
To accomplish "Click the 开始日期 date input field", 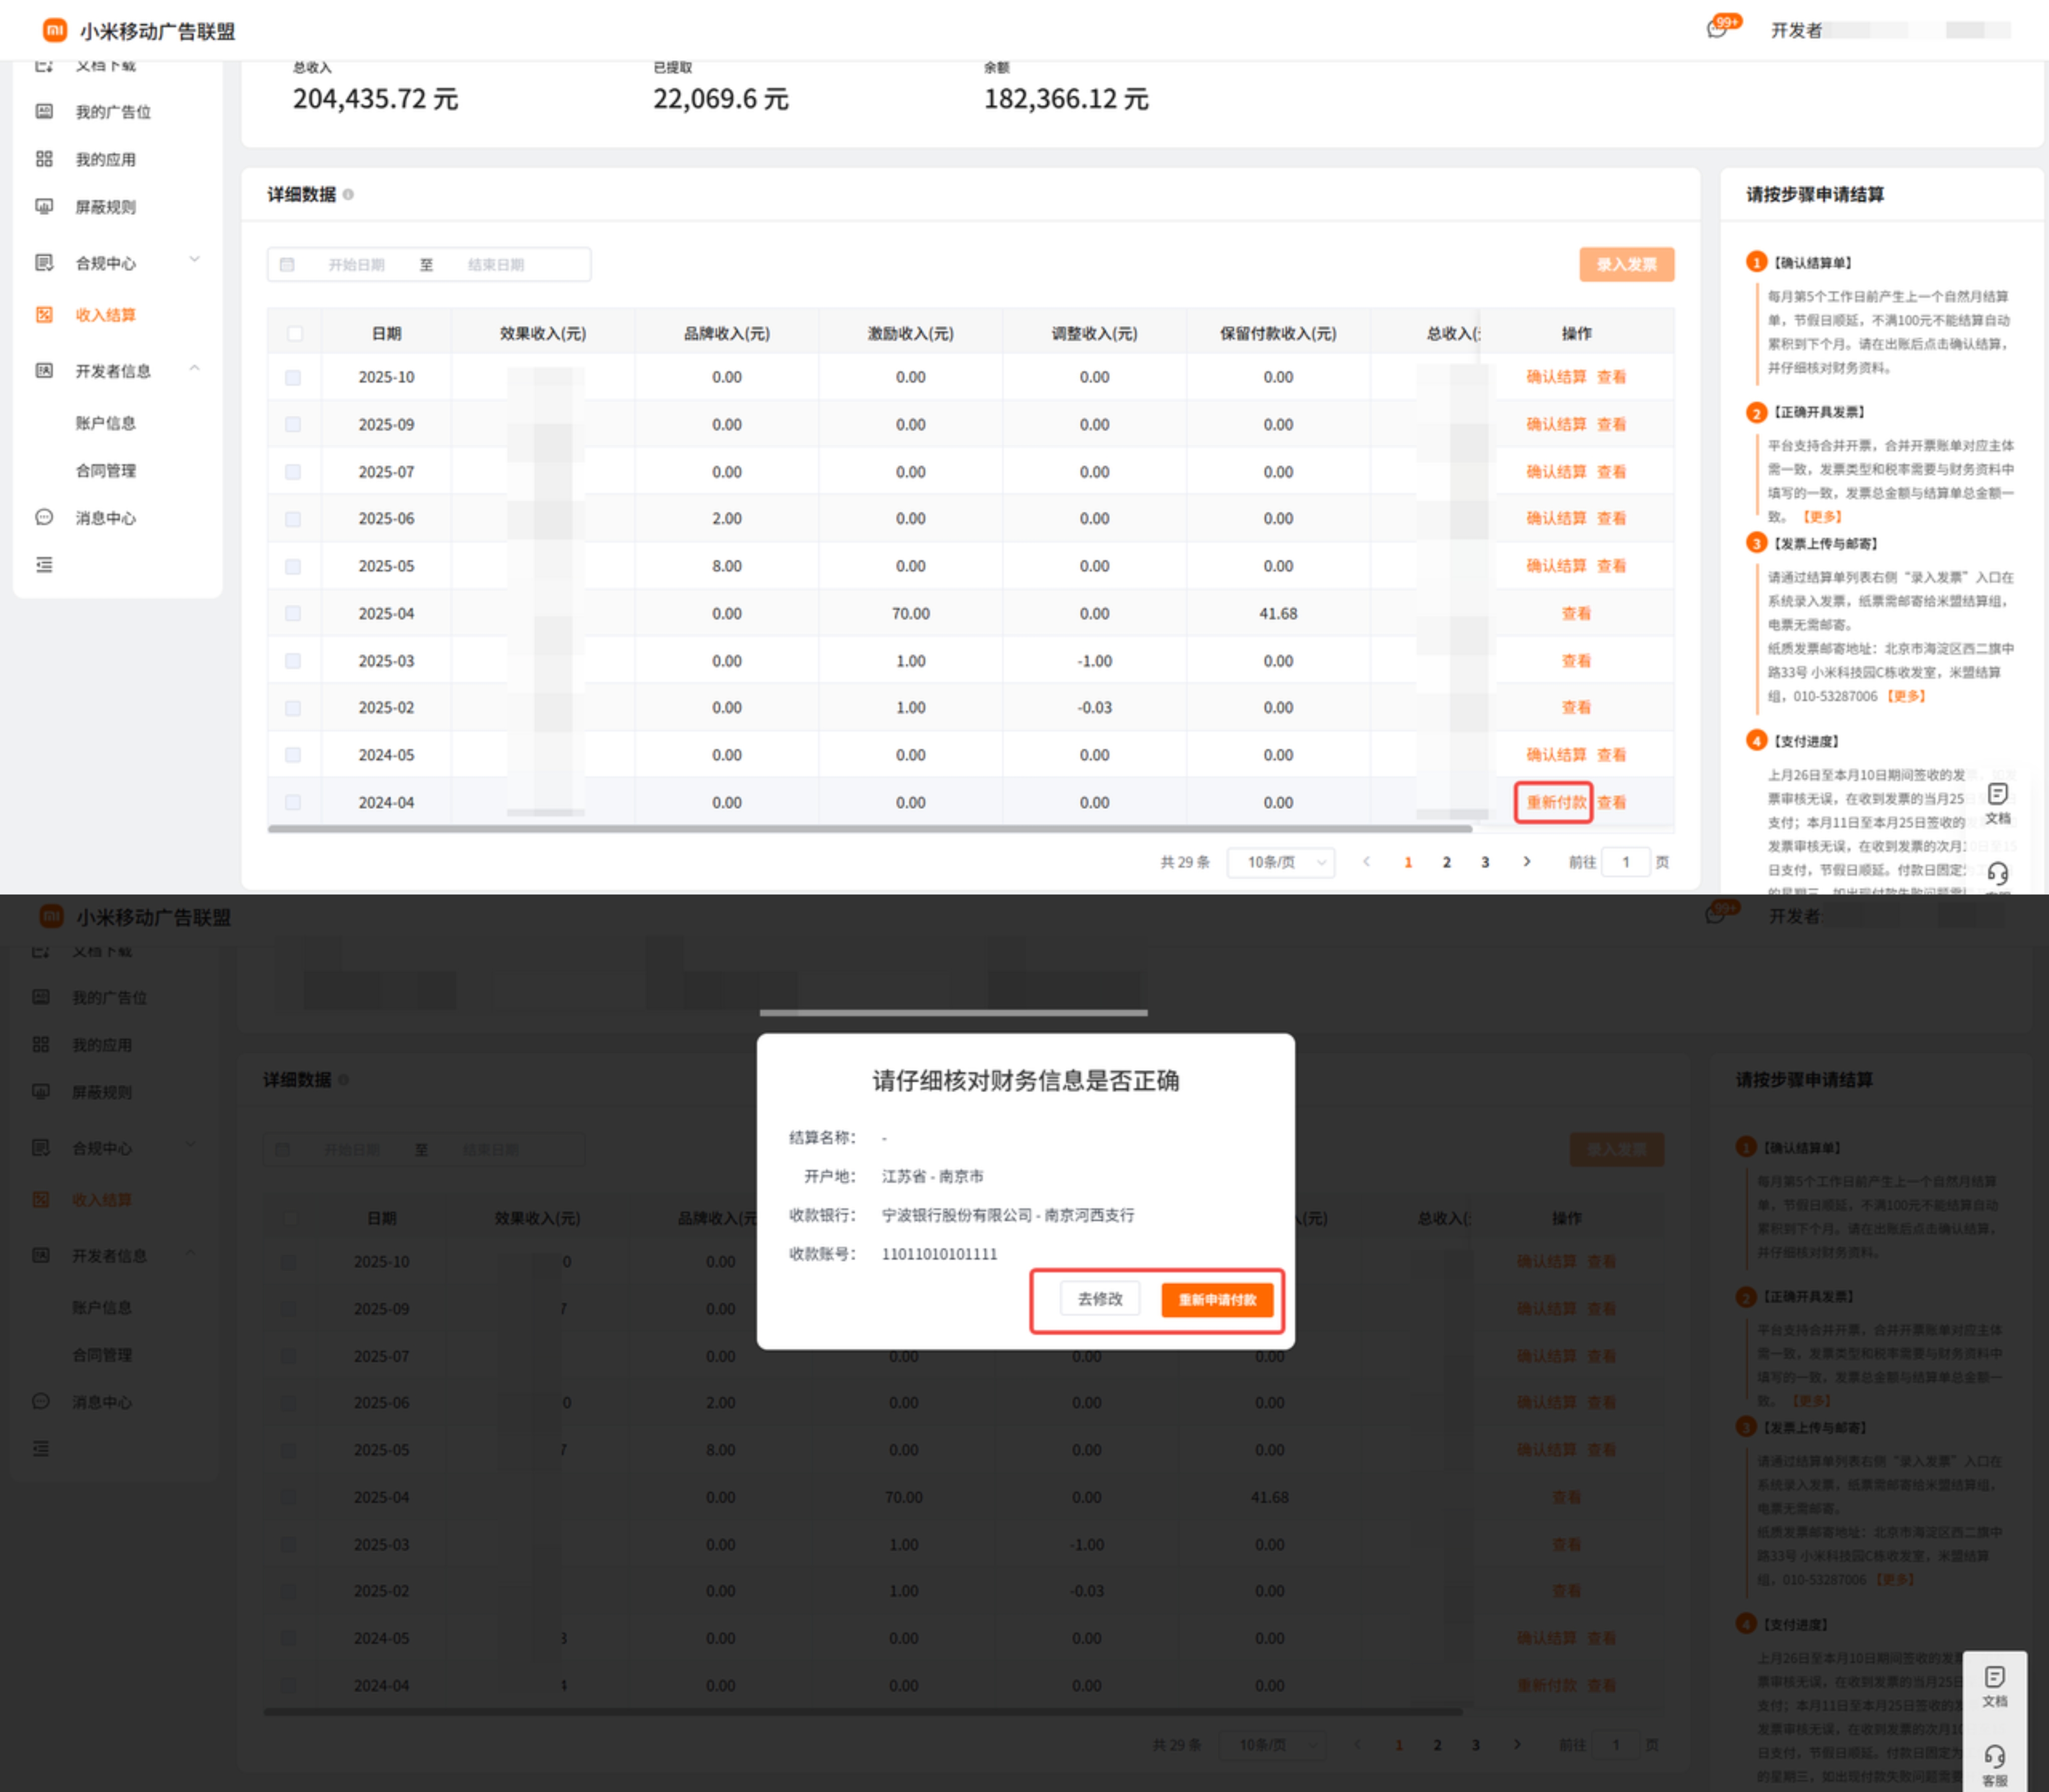I will pyautogui.click(x=356, y=264).
